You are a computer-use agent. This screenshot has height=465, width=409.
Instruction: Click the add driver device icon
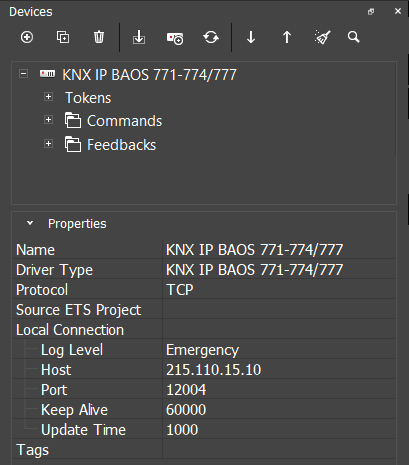(175, 38)
